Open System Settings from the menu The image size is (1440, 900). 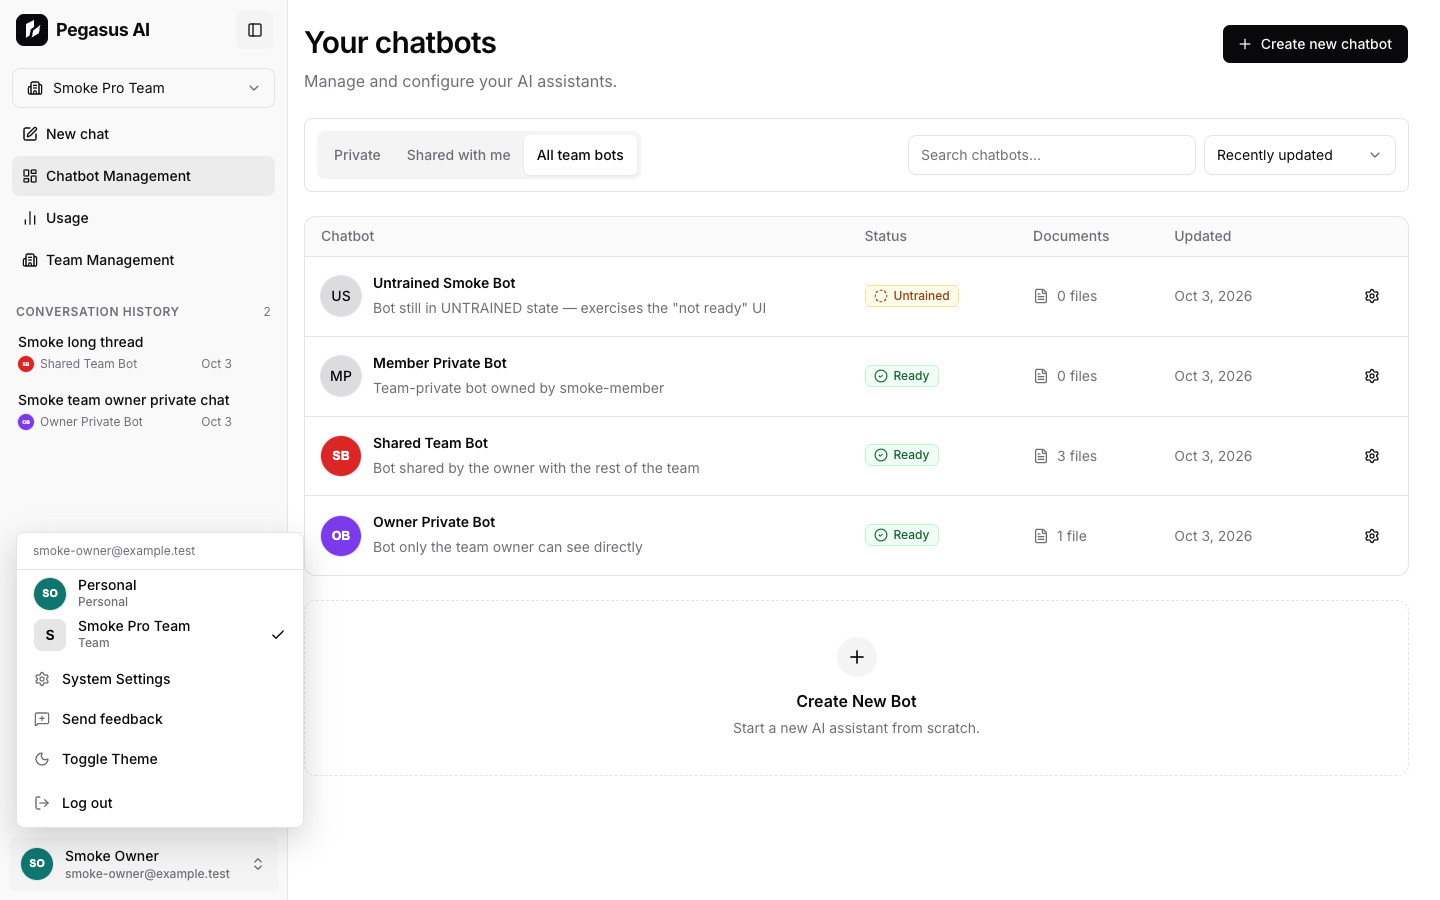point(160,679)
